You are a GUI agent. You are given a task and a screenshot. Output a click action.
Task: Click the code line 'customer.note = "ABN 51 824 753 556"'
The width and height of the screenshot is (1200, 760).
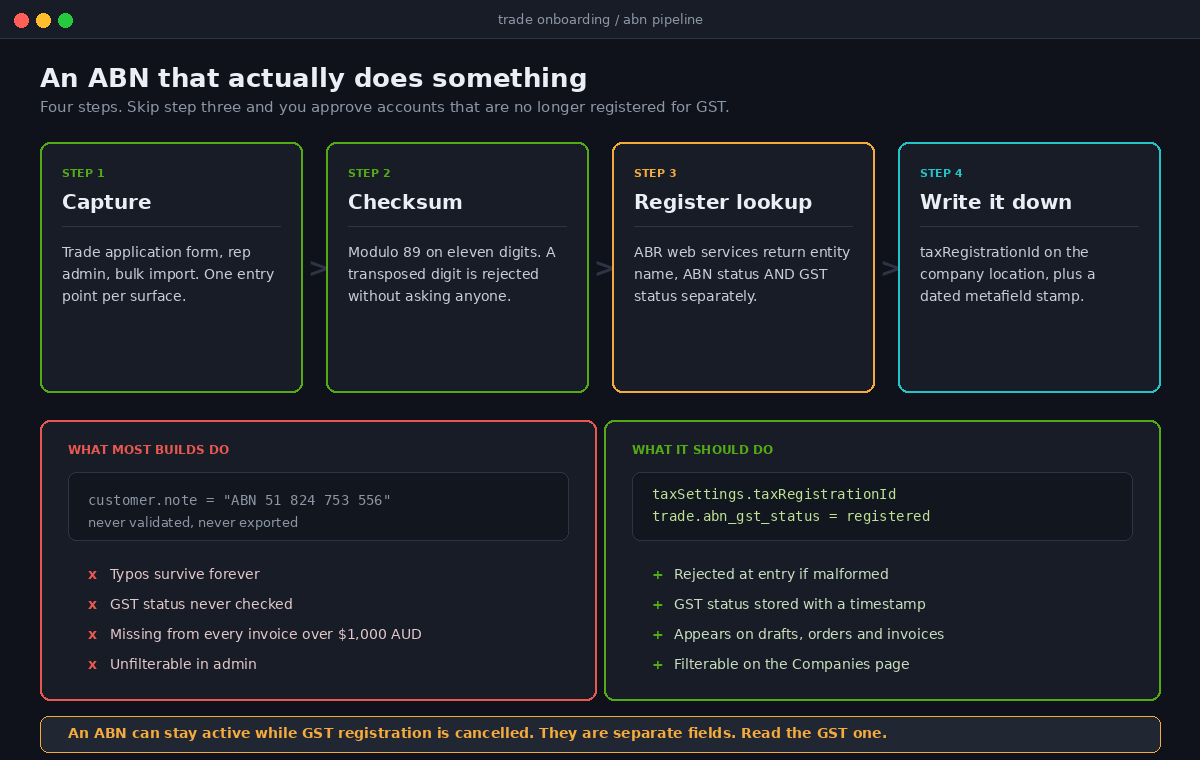[x=239, y=500]
